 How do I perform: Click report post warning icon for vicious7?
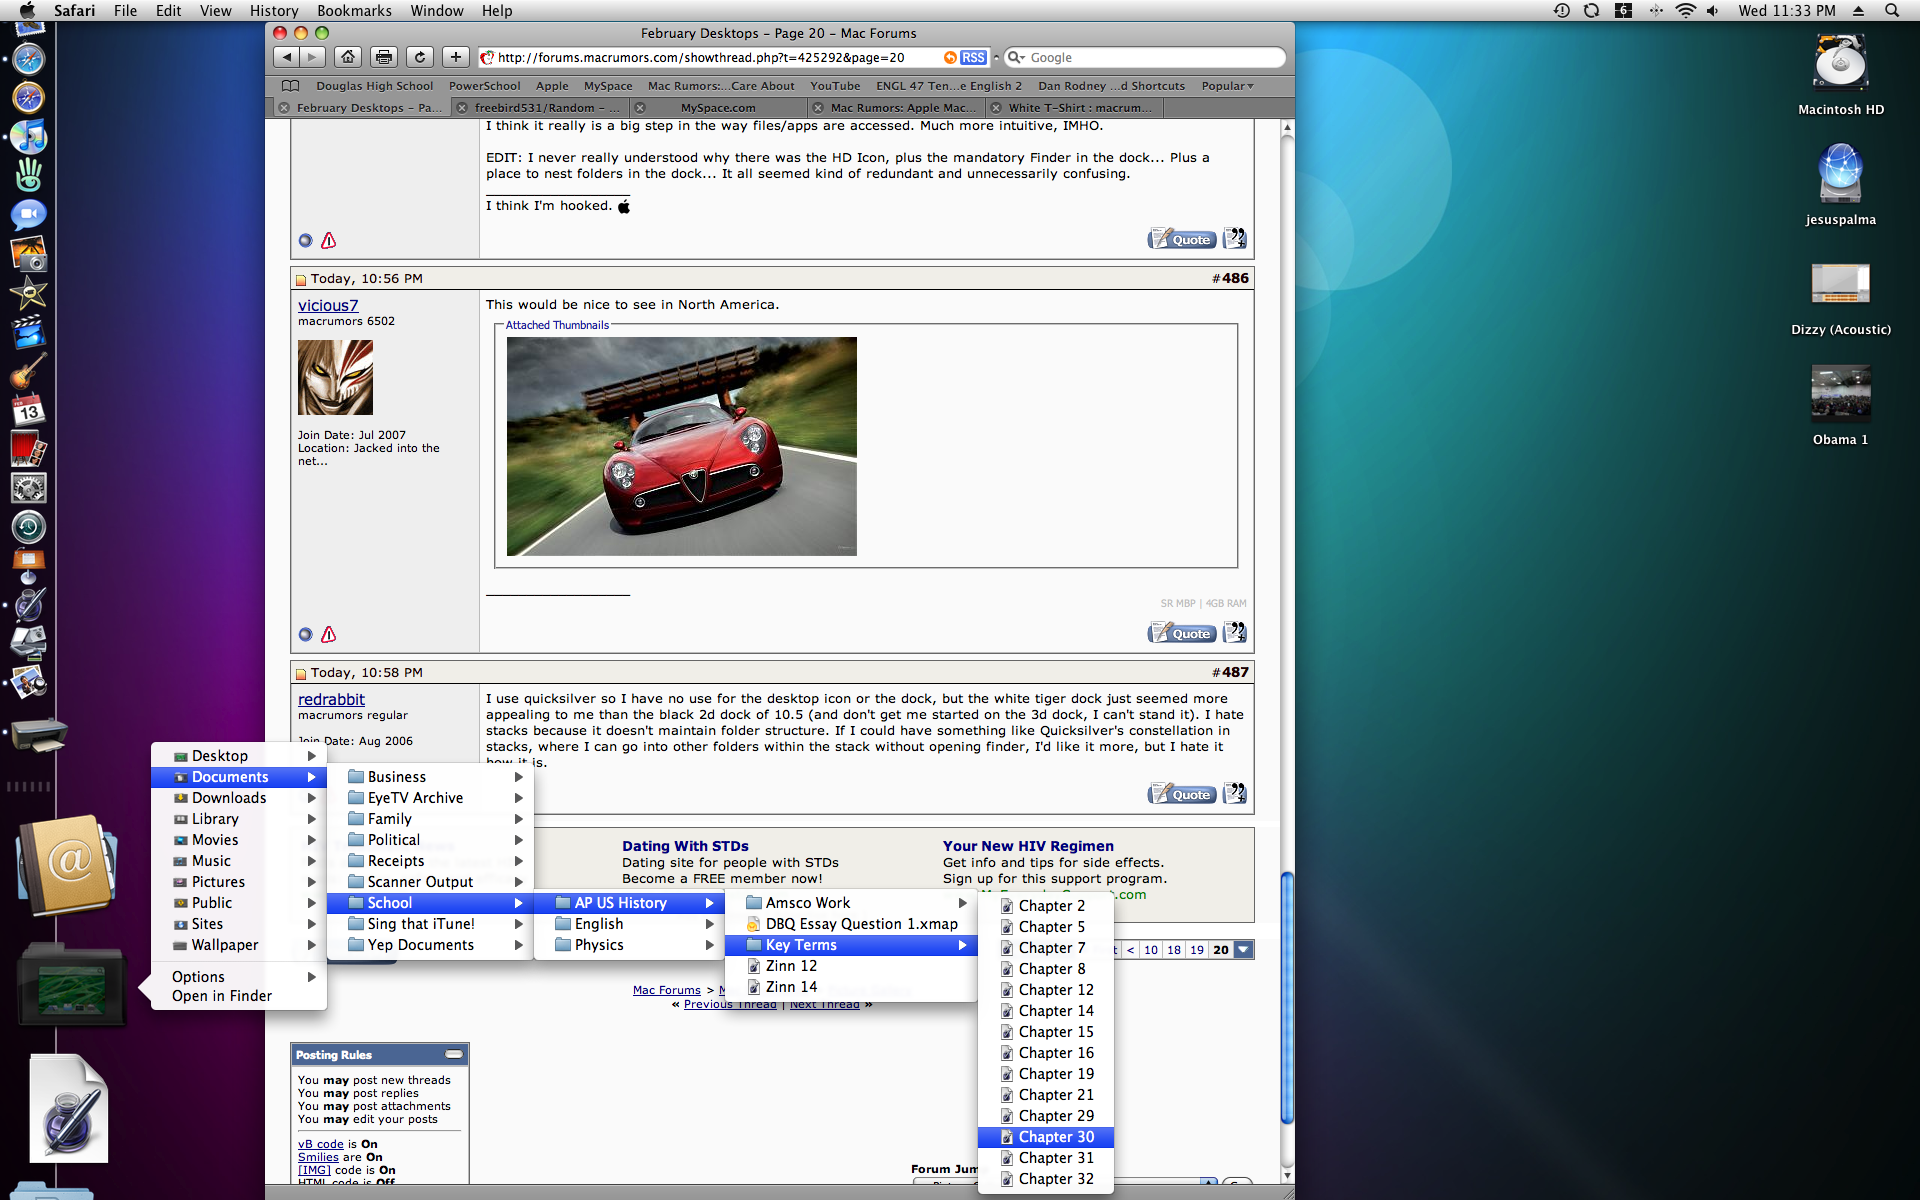(x=328, y=634)
